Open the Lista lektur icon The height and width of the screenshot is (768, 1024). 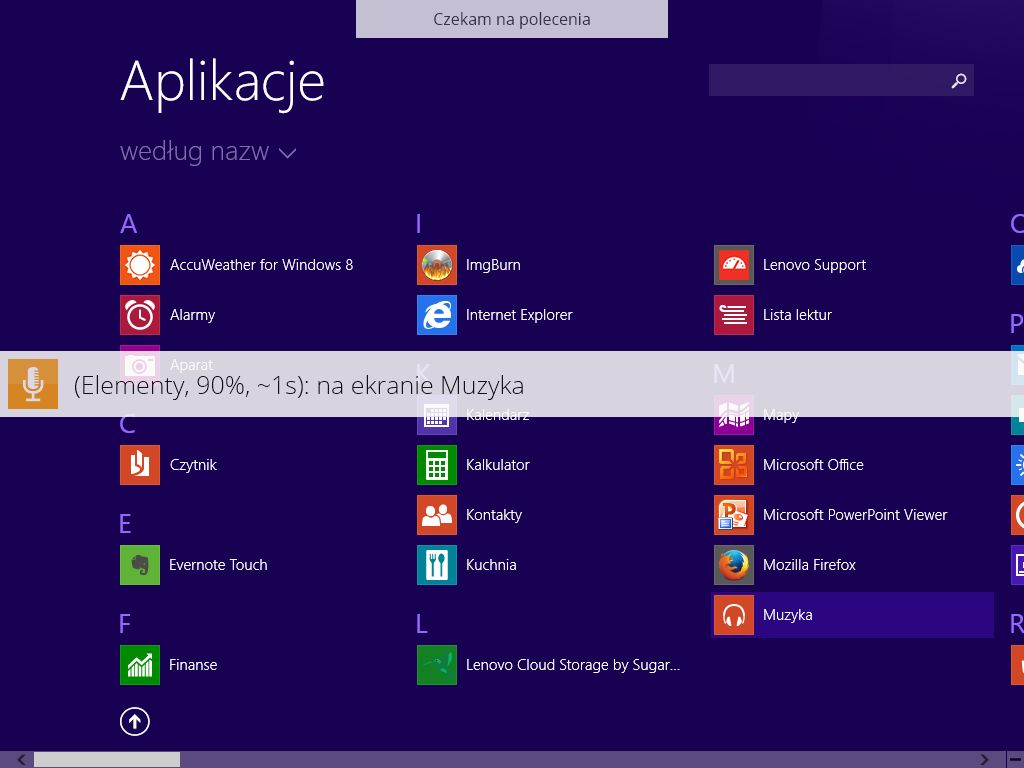click(x=734, y=315)
